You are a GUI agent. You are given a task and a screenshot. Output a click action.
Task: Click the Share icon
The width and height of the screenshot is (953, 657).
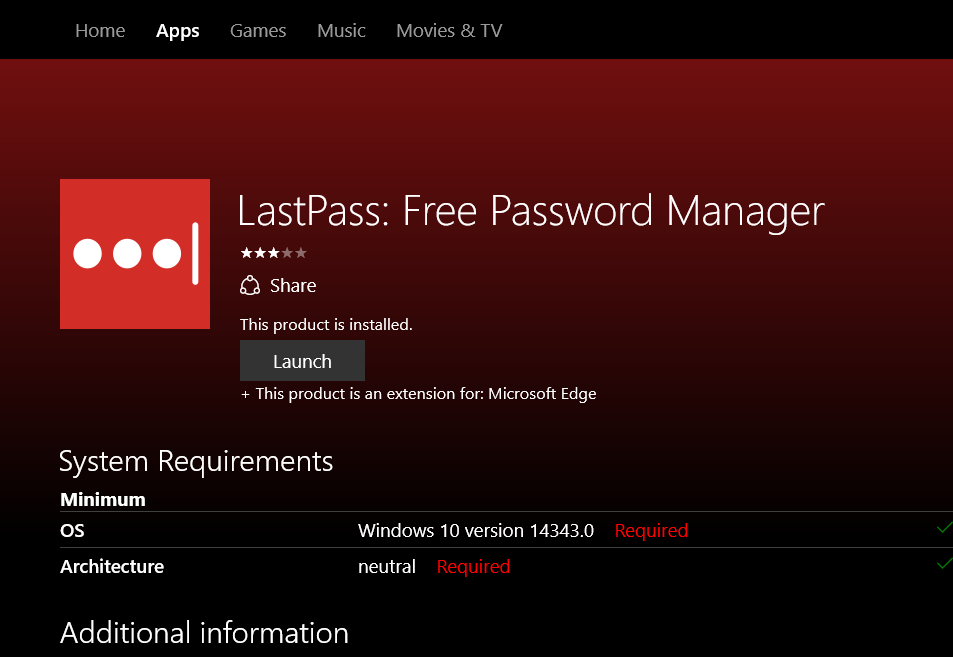(x=250, y=286)
